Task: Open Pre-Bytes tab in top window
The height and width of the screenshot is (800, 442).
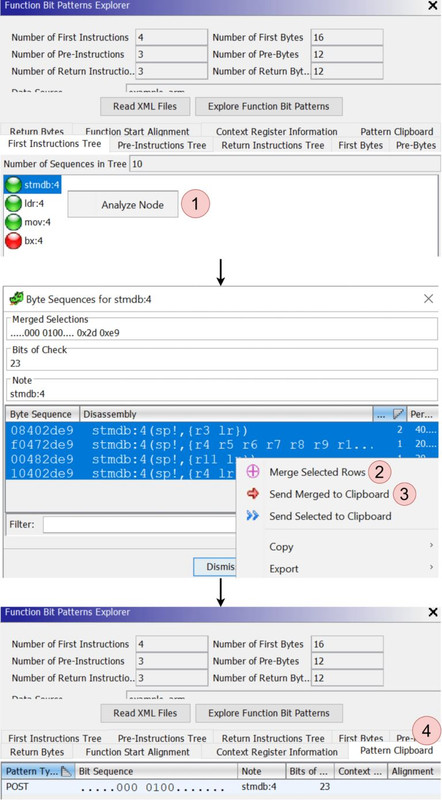Action: point(415,145)
